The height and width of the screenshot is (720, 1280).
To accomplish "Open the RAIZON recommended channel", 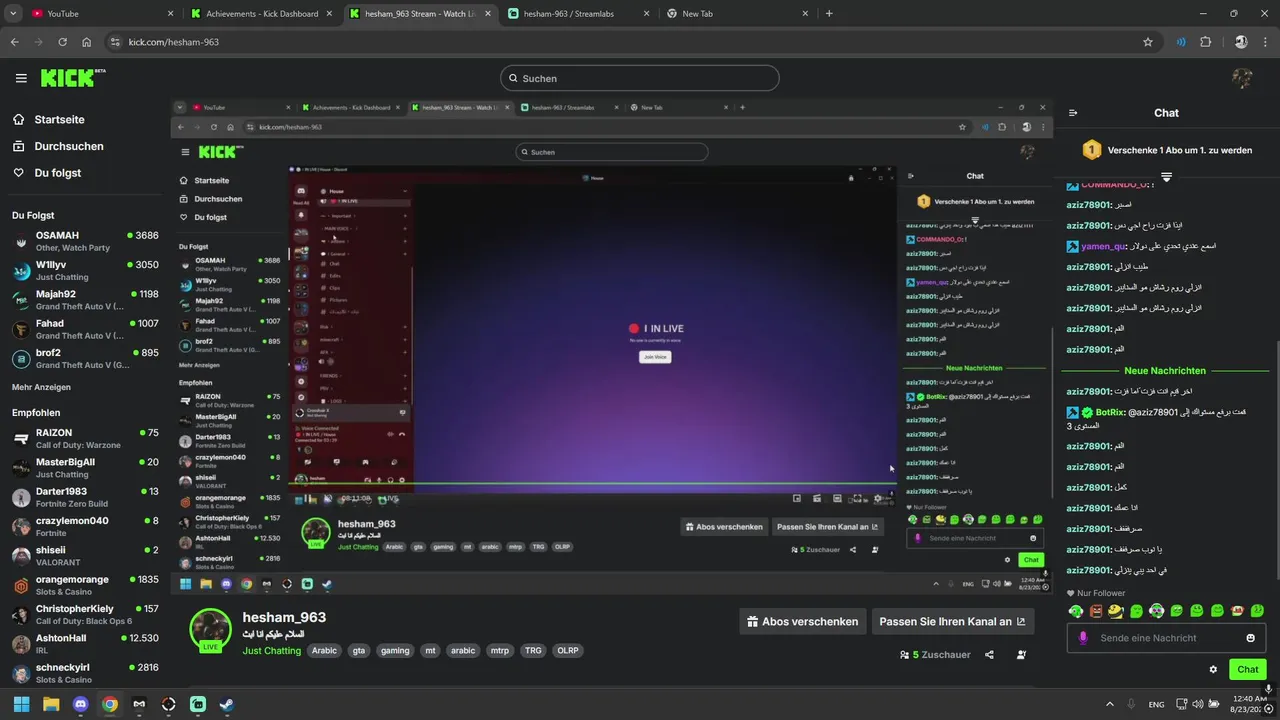I will tap(85, 438).
